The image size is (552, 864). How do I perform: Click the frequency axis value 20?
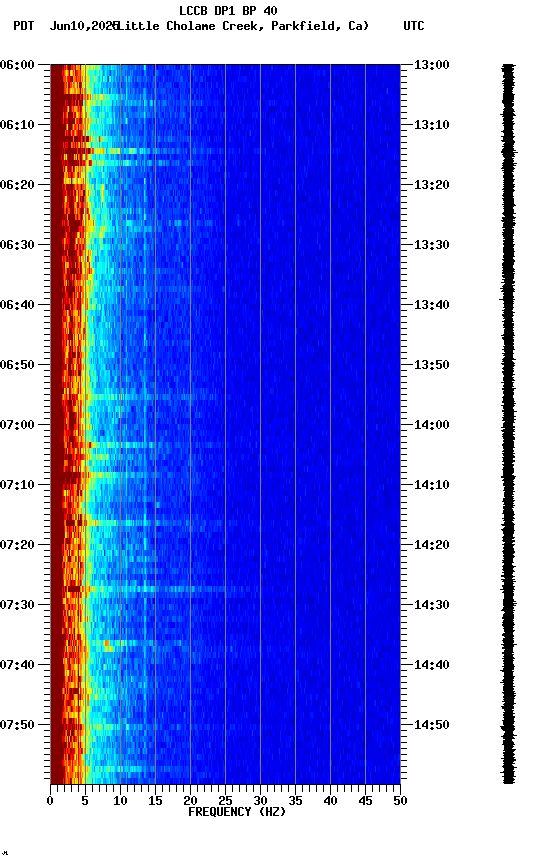[x=190, y=801]
